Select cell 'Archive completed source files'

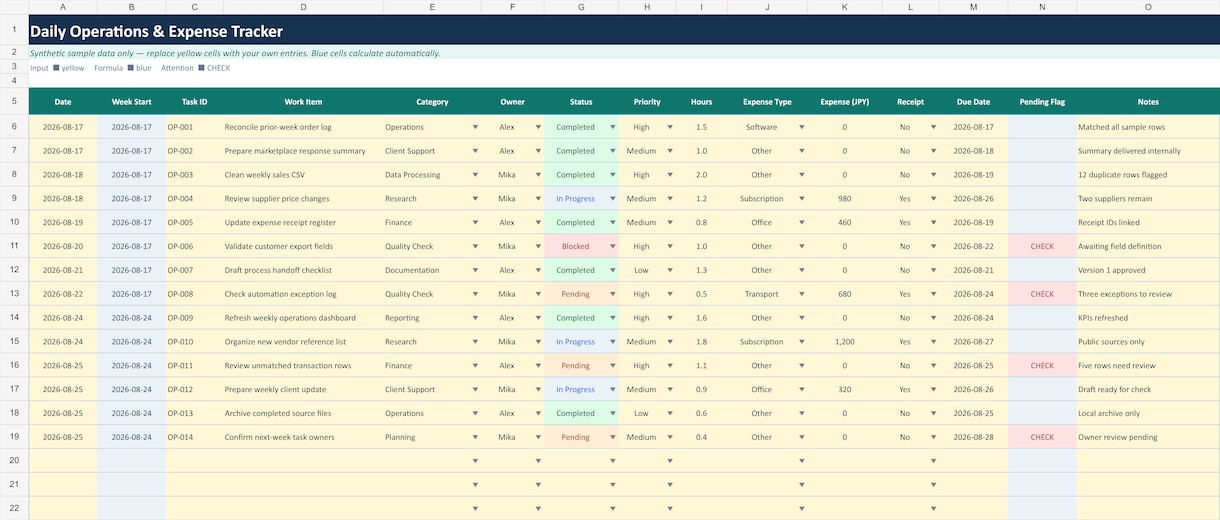coord(303,413)
